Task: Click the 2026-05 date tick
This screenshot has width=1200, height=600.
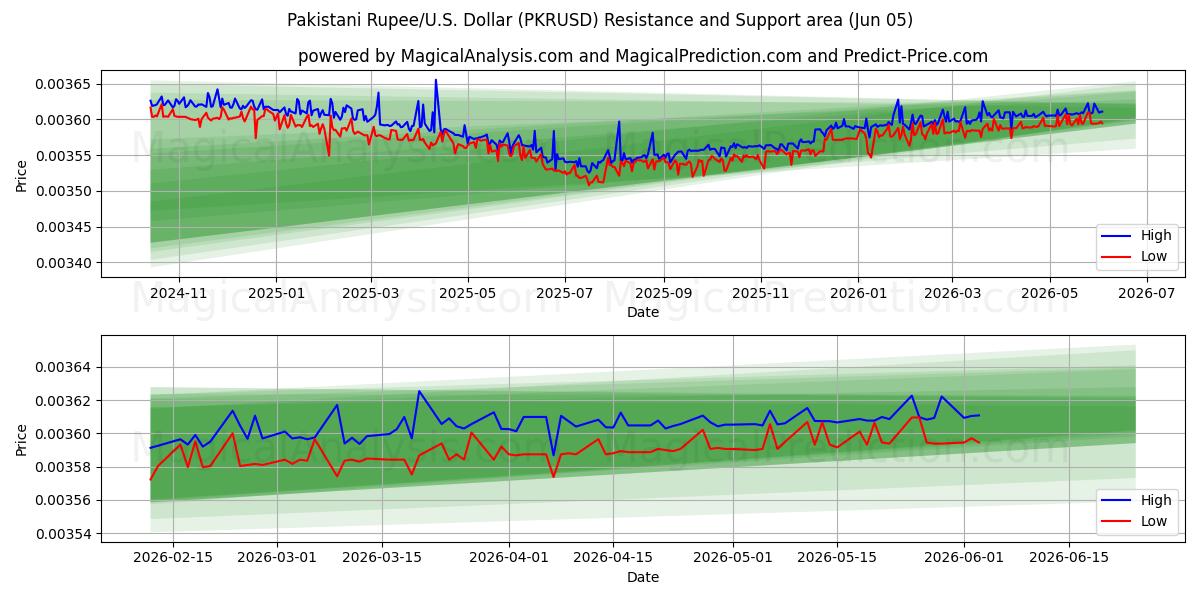Action: click(1049, 293)
